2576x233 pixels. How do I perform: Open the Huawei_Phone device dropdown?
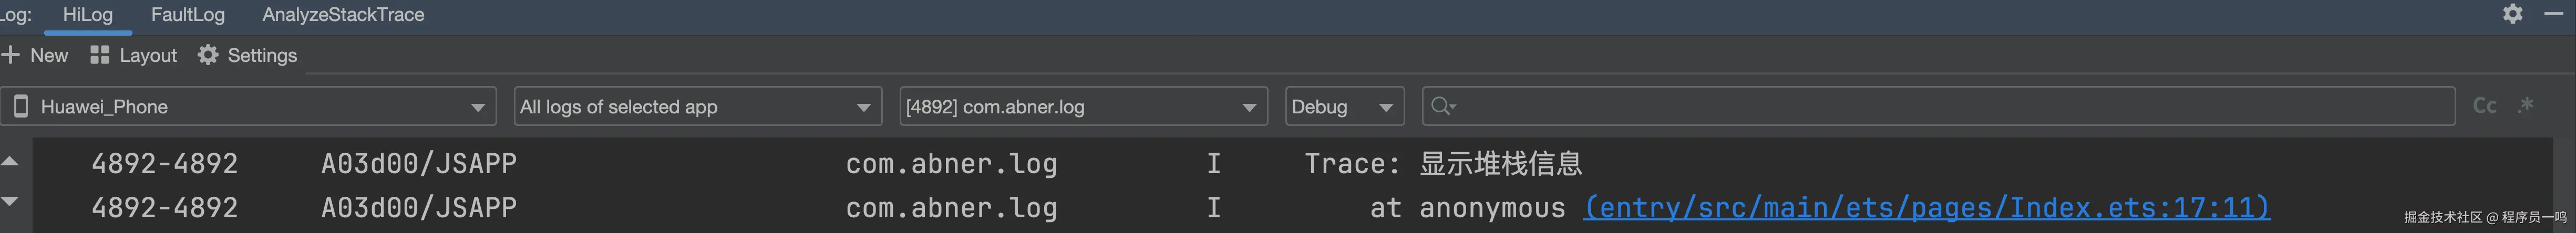477,107
